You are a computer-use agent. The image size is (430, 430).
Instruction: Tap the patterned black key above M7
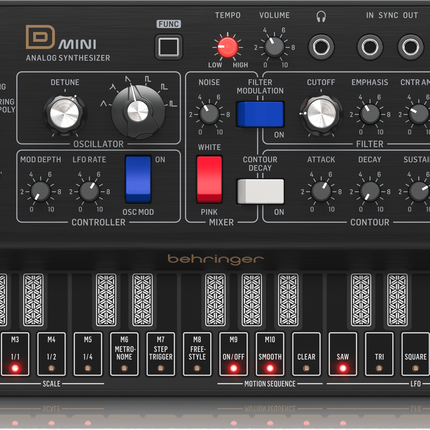(x=142, y=300)
